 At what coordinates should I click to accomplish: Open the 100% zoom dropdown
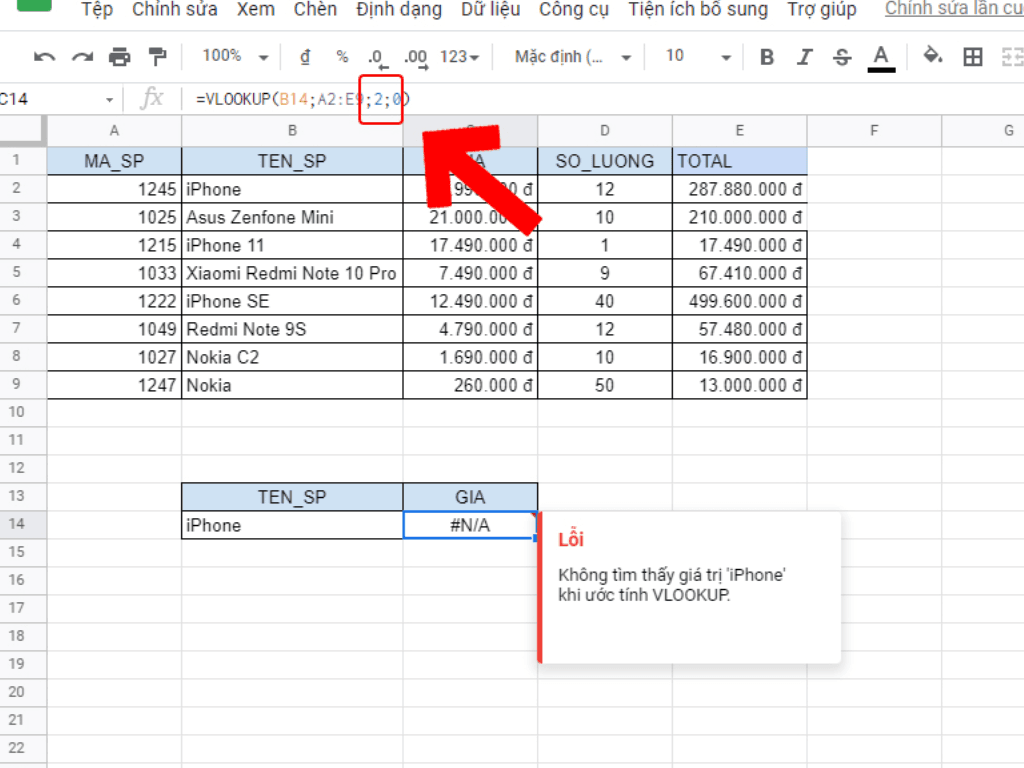pos(235,57)
